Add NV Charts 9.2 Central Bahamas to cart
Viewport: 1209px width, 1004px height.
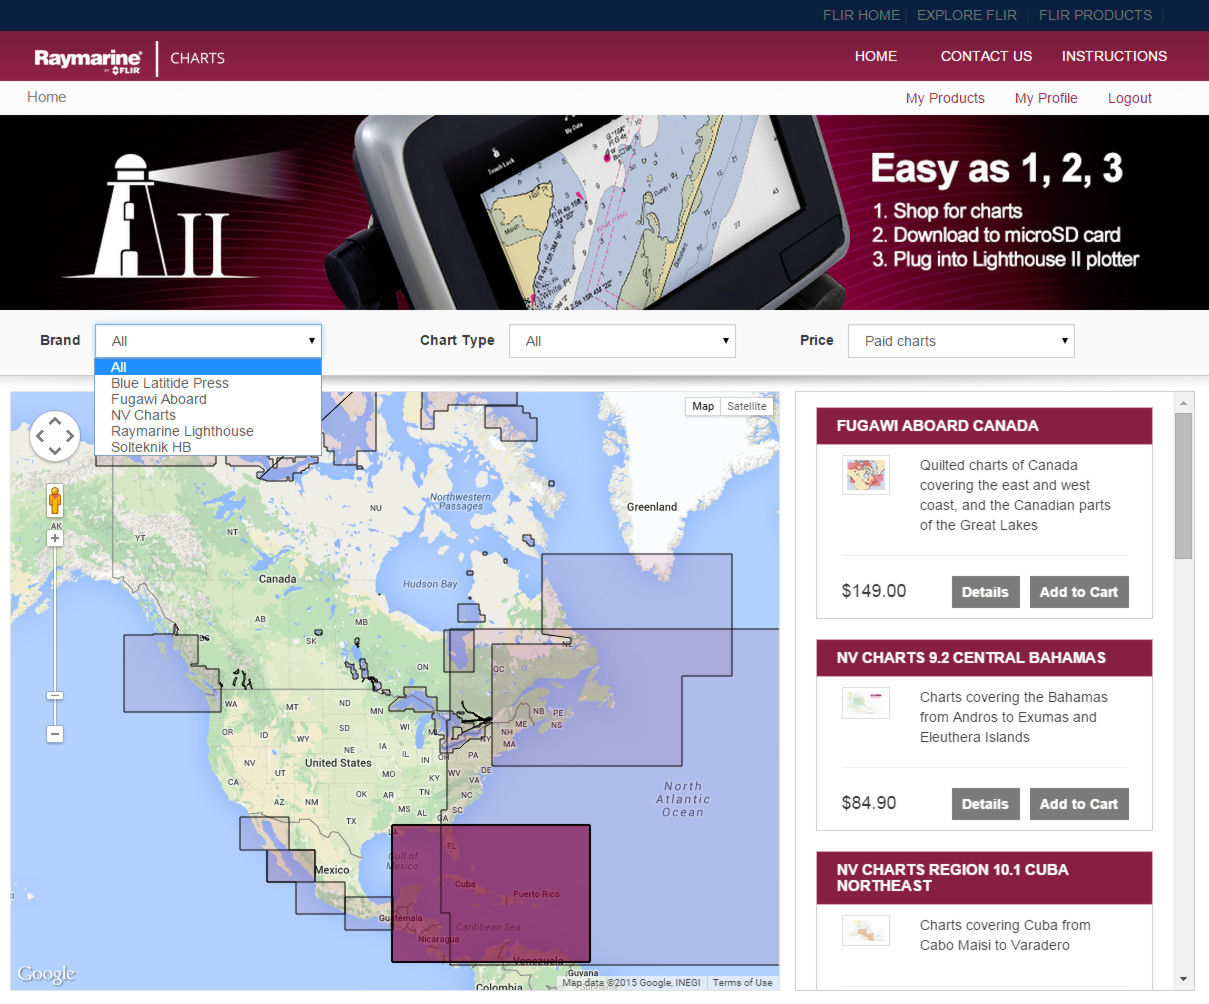[x=1079, y=804]
